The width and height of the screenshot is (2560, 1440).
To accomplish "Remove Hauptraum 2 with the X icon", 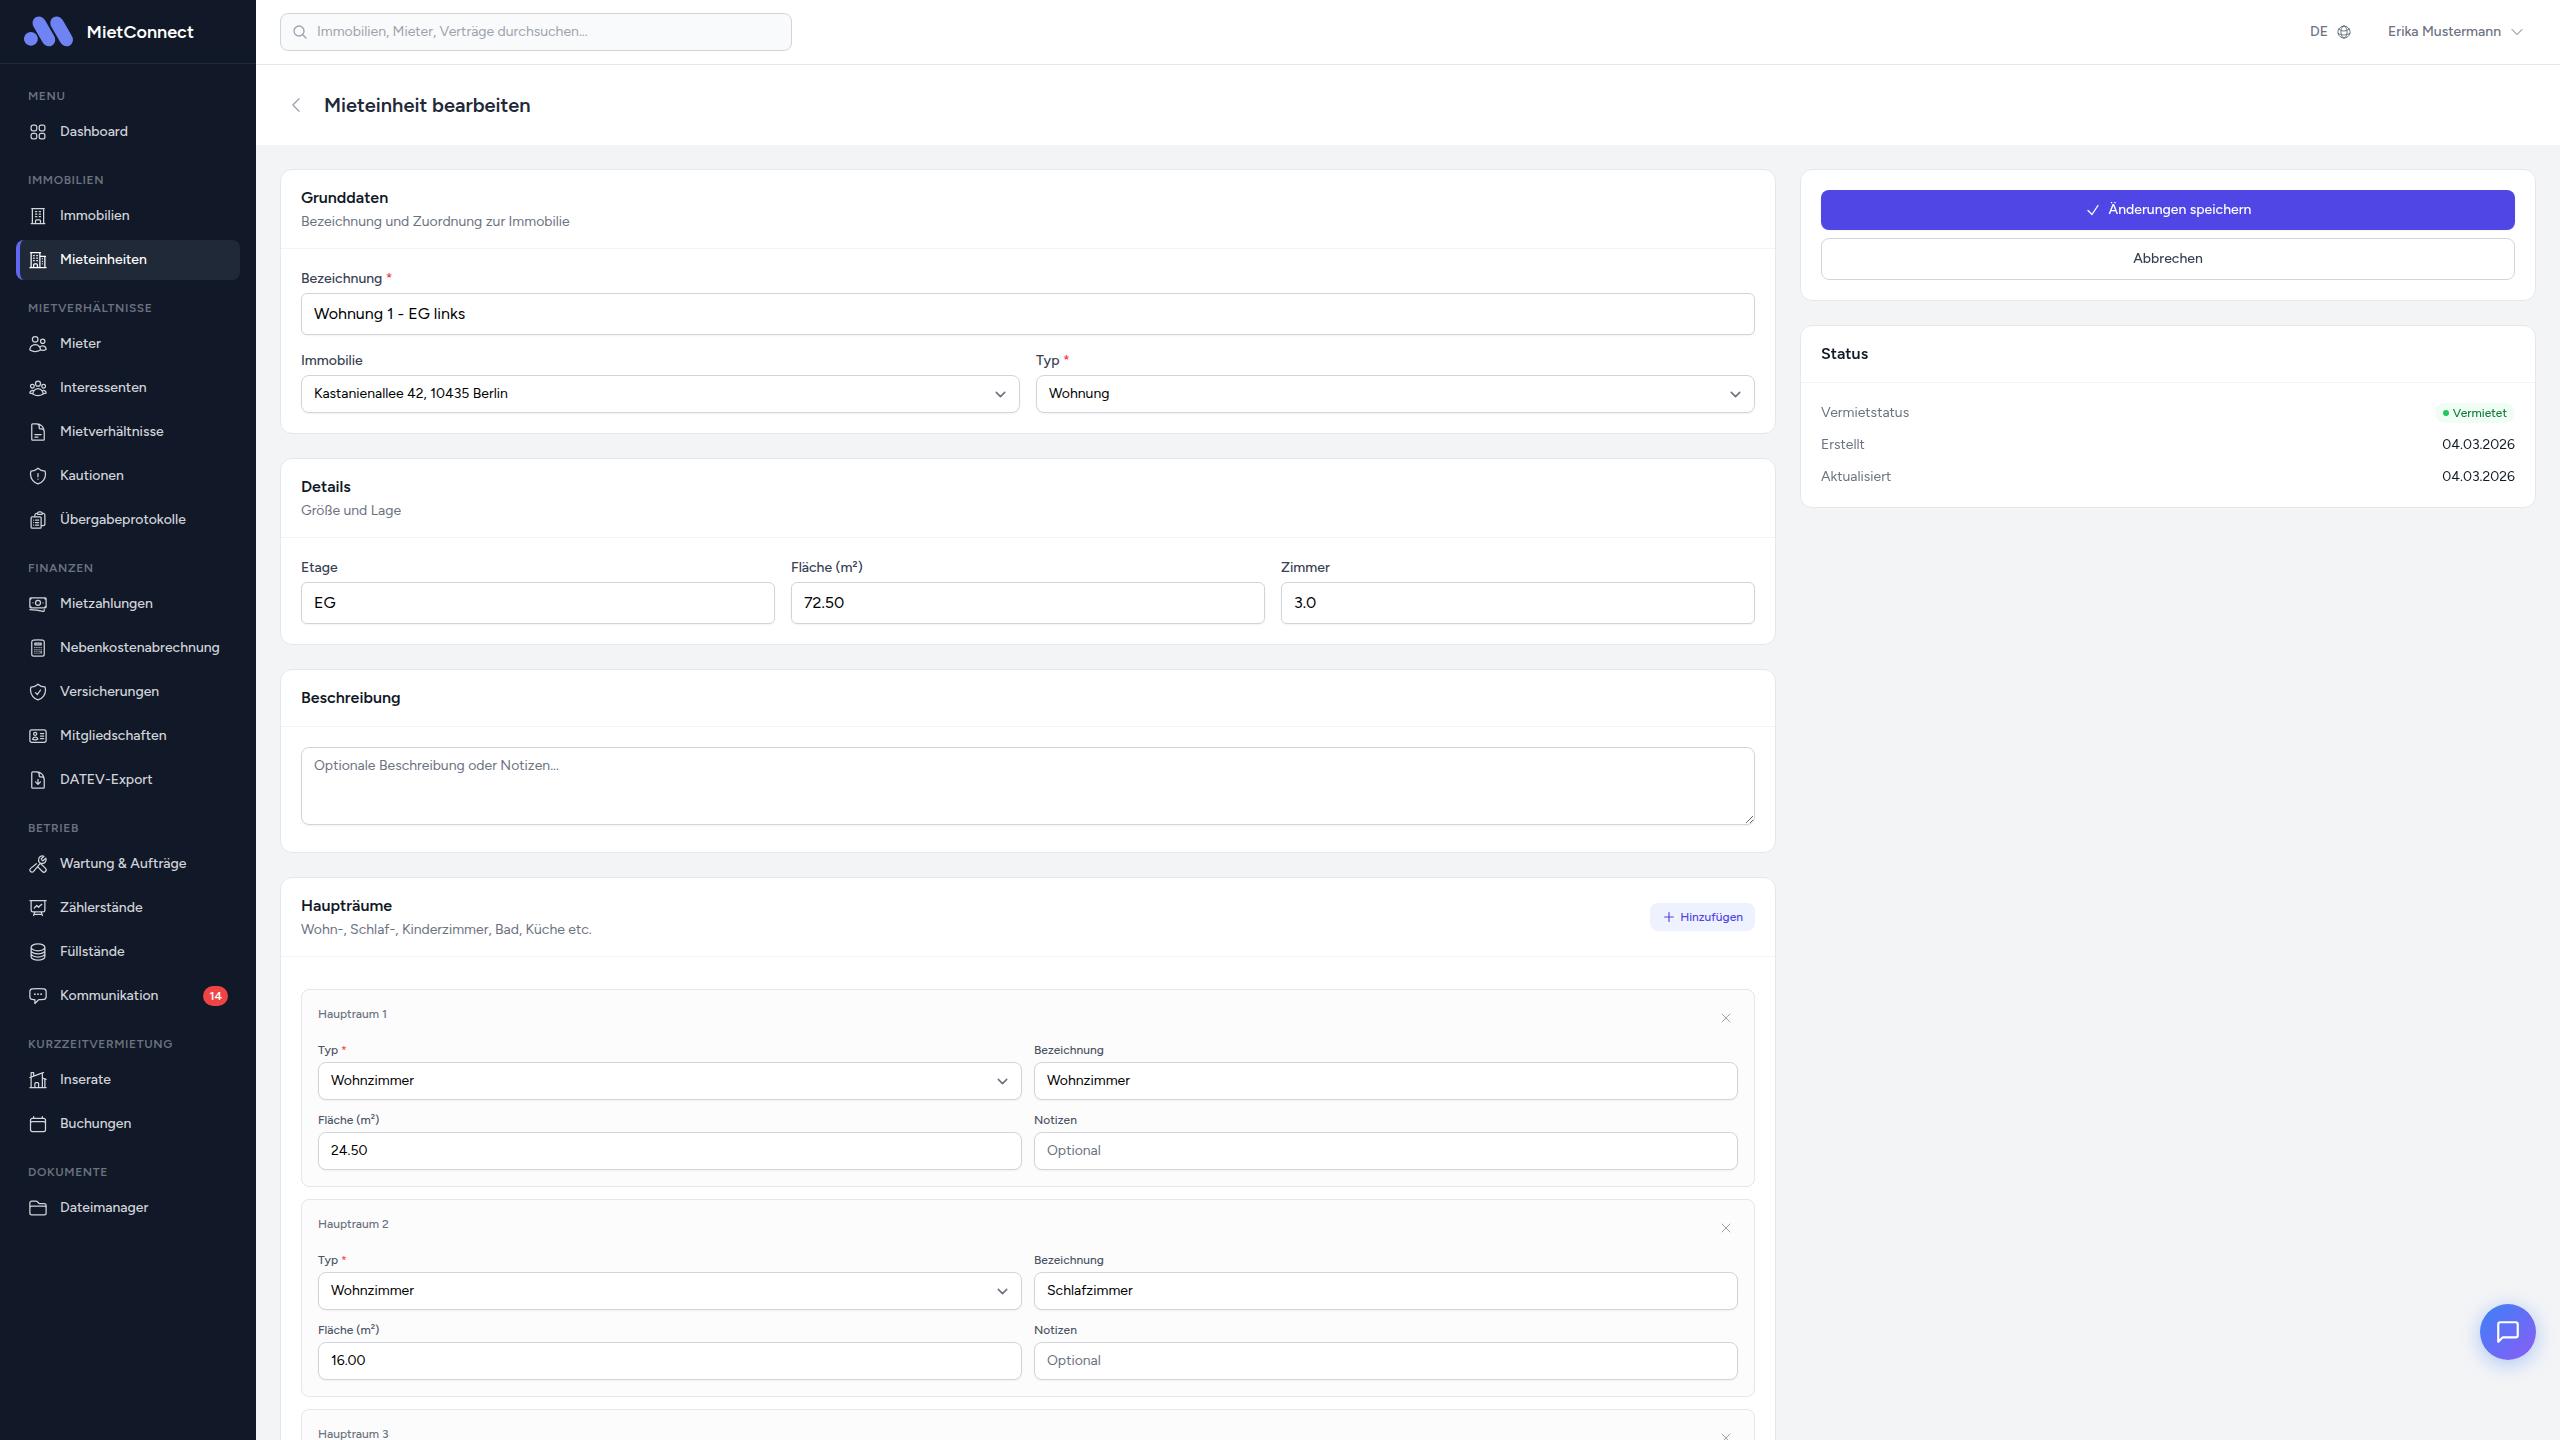I will (1725, 1228).
